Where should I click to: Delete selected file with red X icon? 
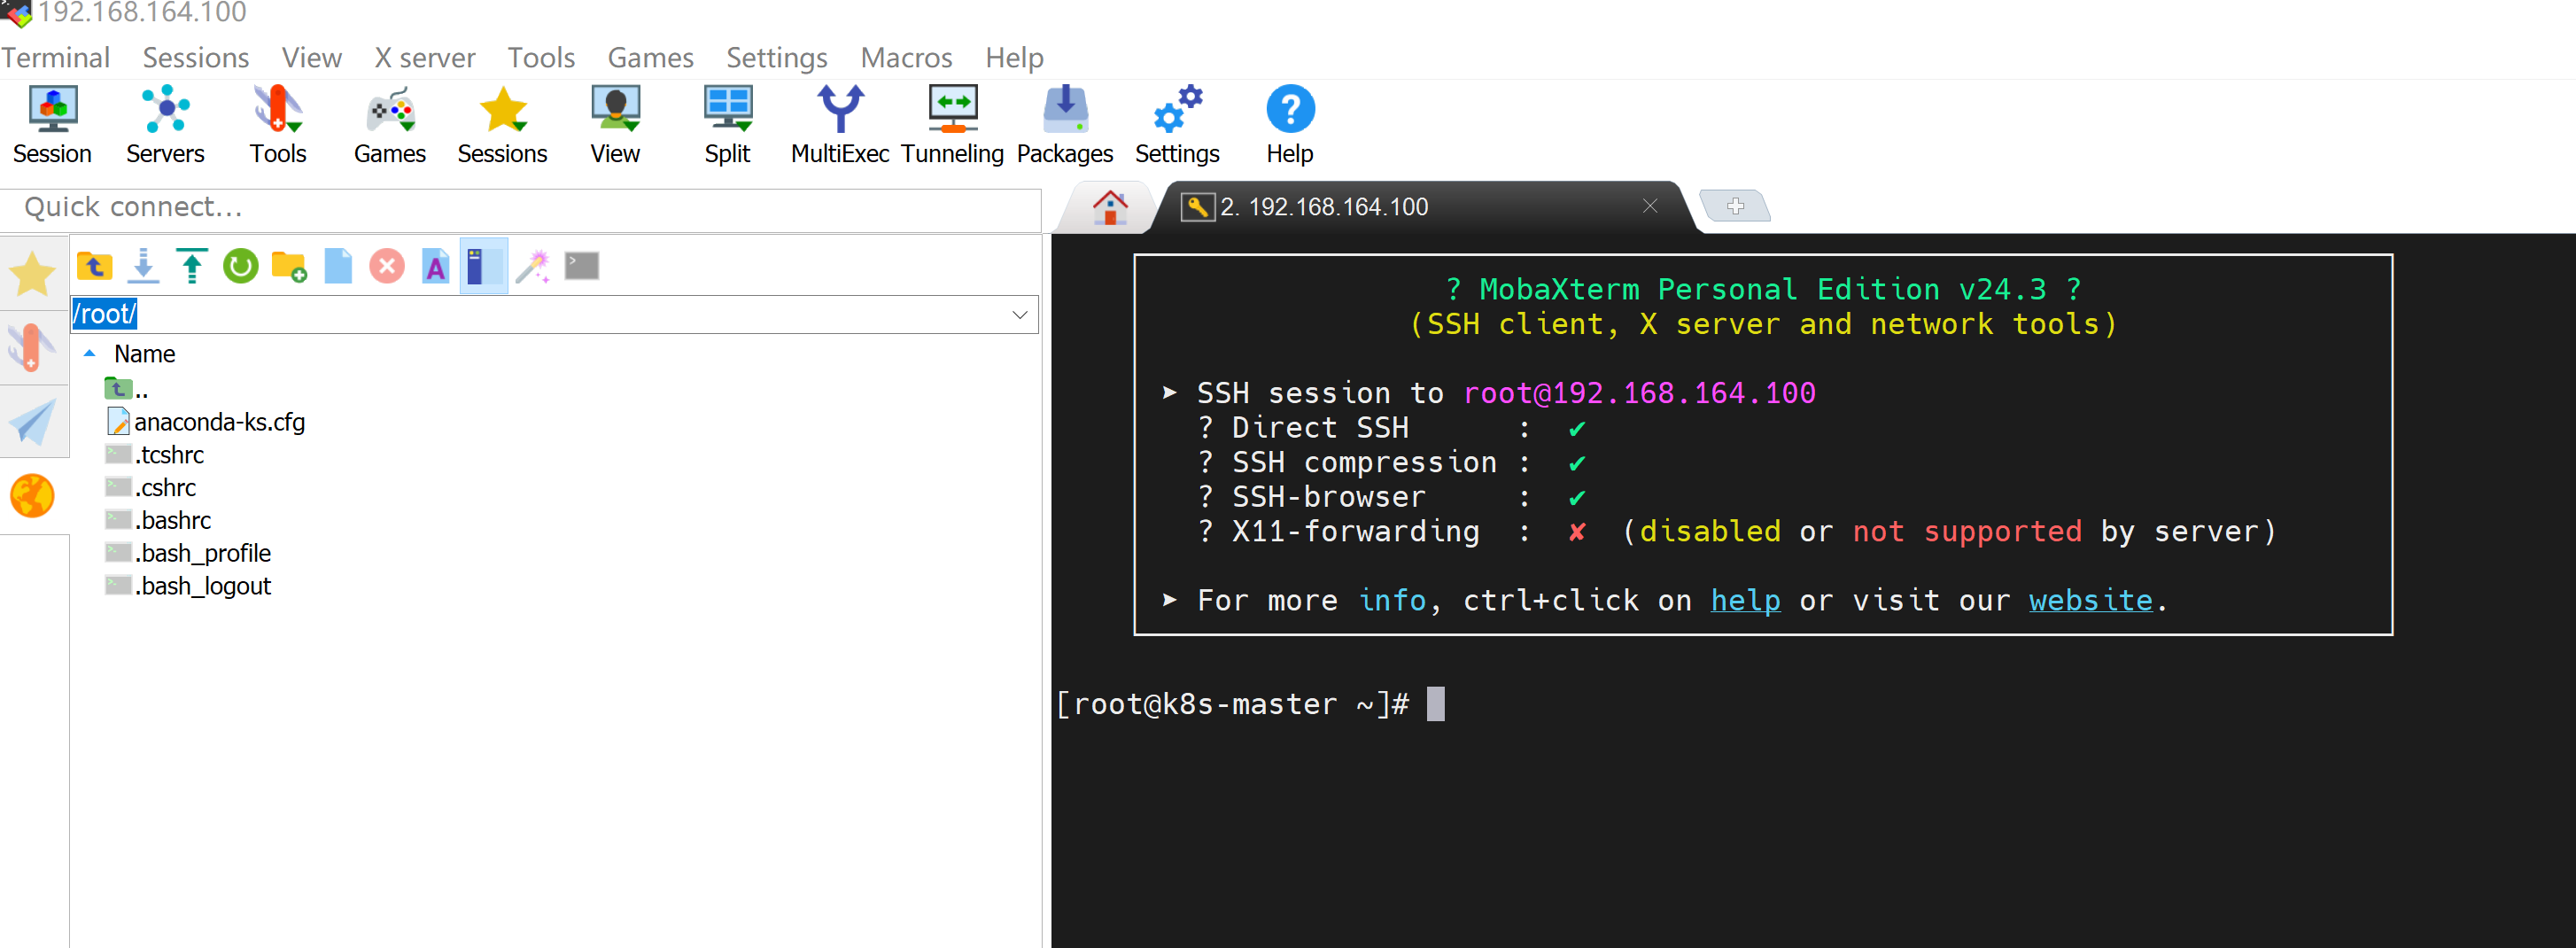(x=387, y=266)
